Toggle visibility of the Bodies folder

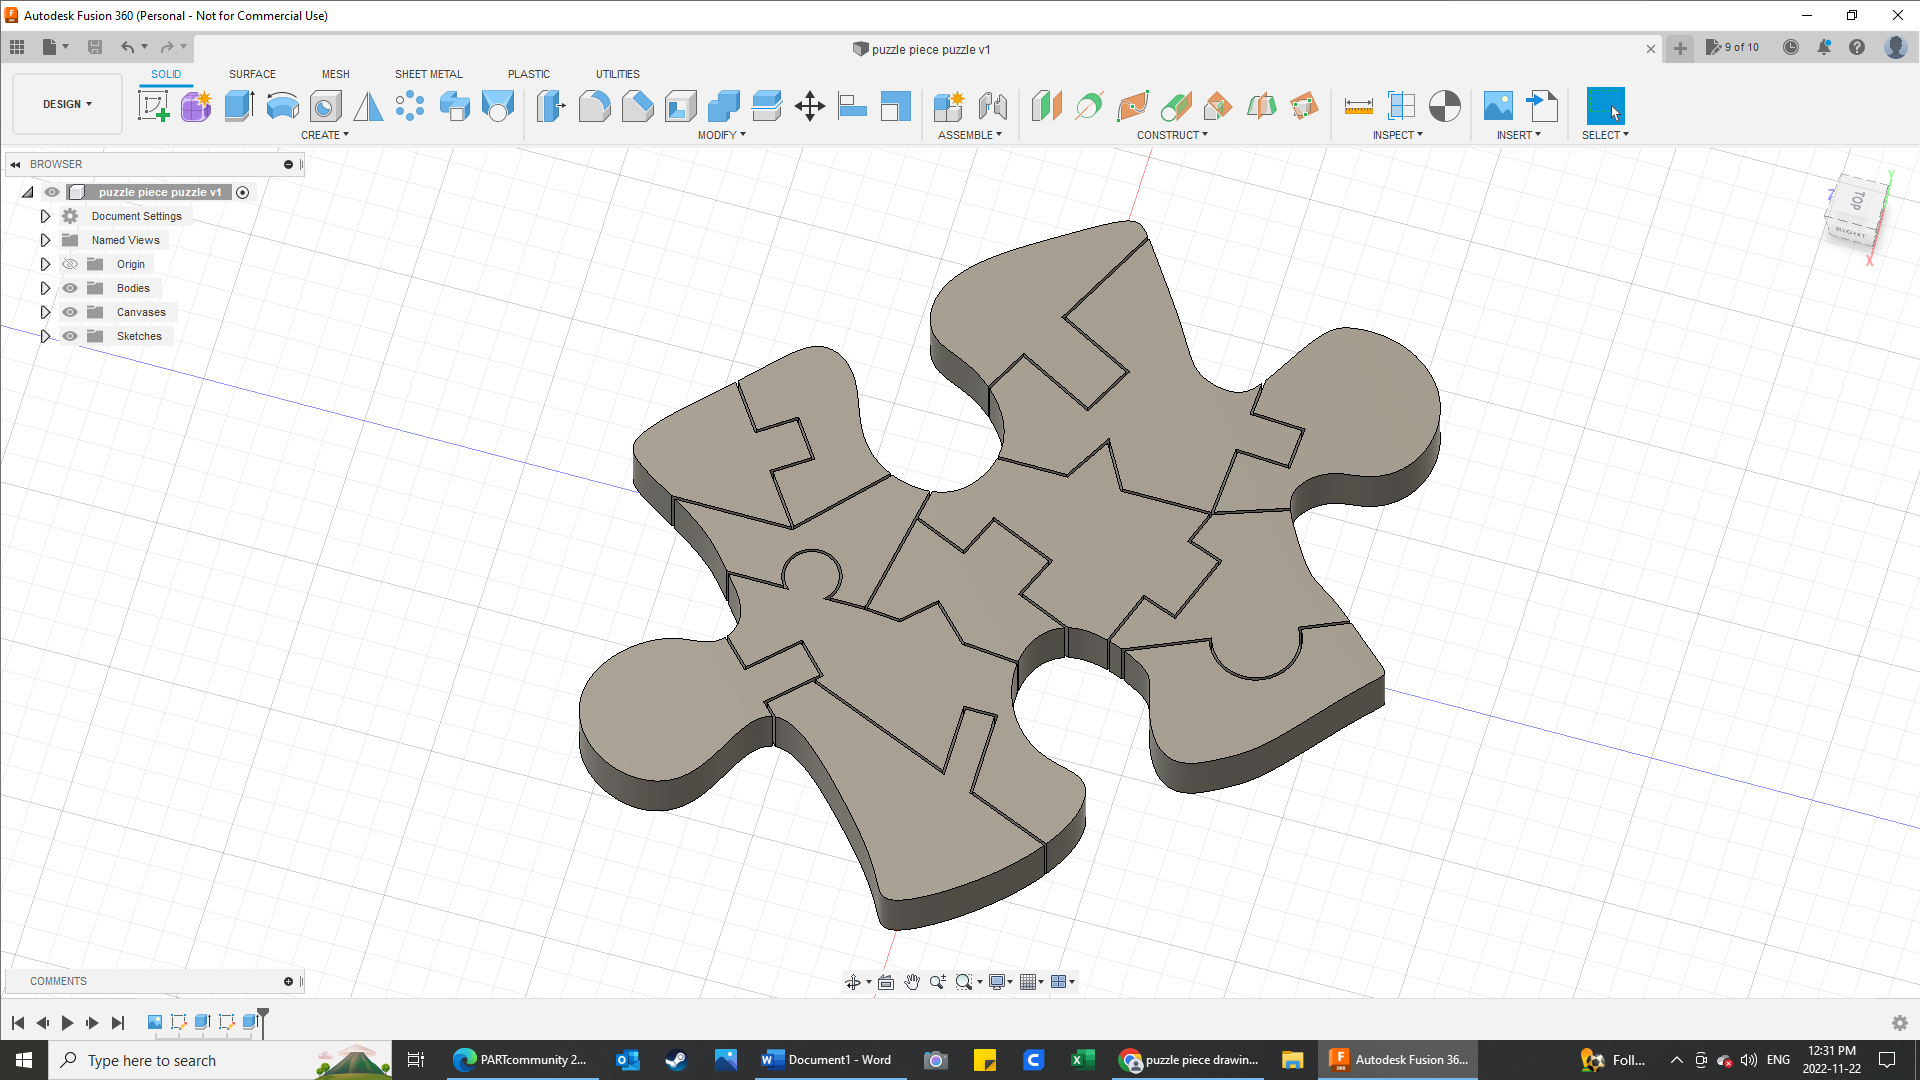click(69, 288)
